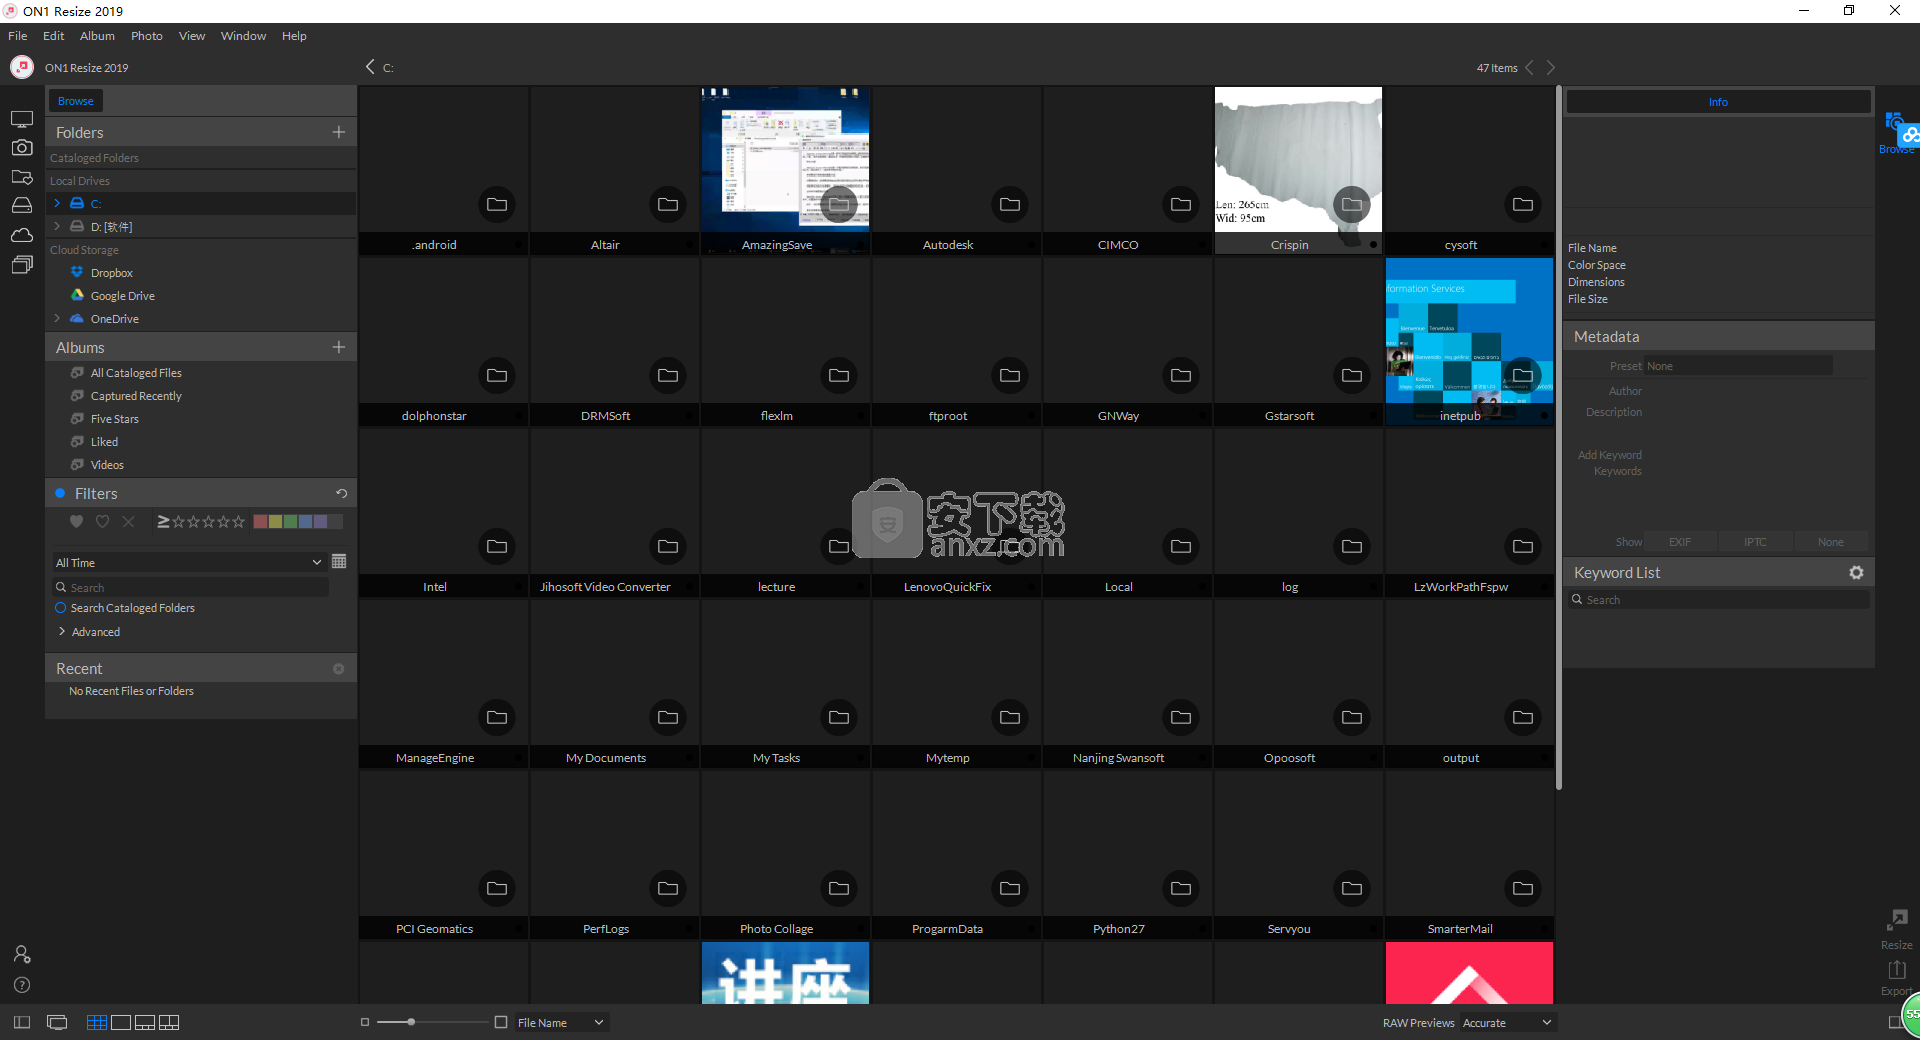Open the Albums stack icon in left strip

(x=22, y=264)
